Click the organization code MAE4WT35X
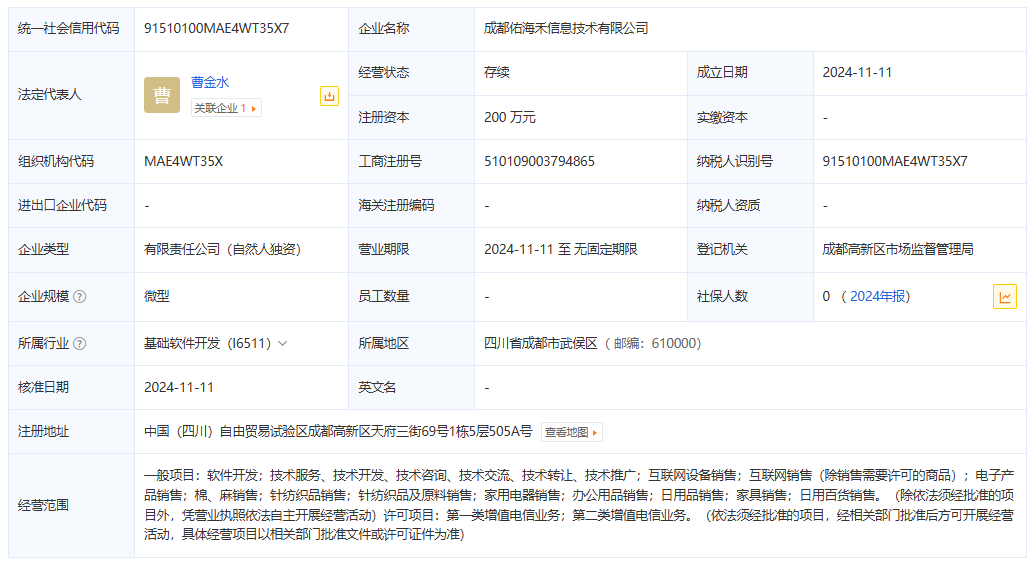 (x=183, y=161)
